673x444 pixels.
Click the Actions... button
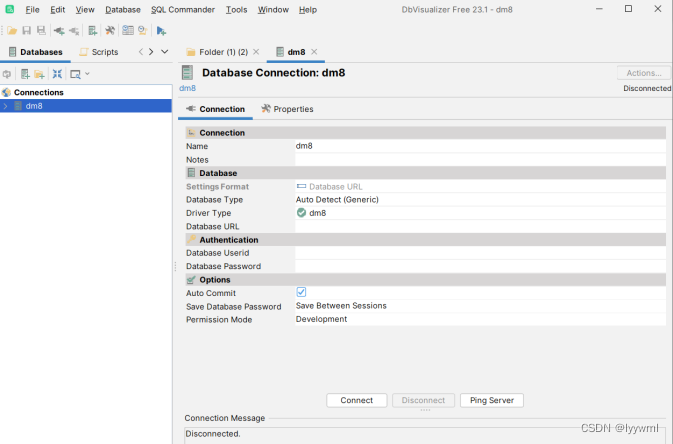pyautogui.click(x=644, y=73)
